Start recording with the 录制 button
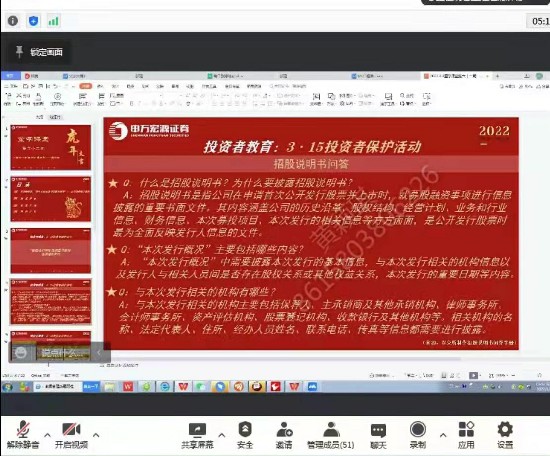 pyautogui.click(x=418, y=435)
